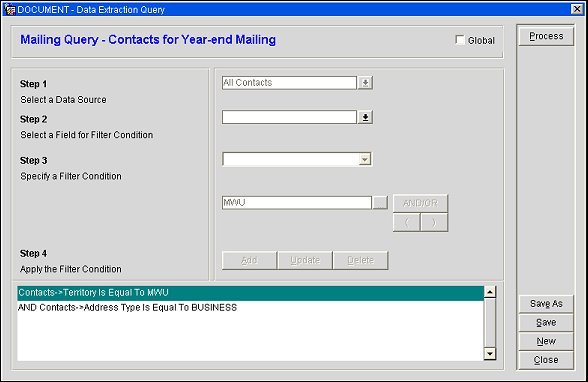Open the Step 2 filter field dropdown arrow
The width and height of the screenshot is (588, 382).
365,117
